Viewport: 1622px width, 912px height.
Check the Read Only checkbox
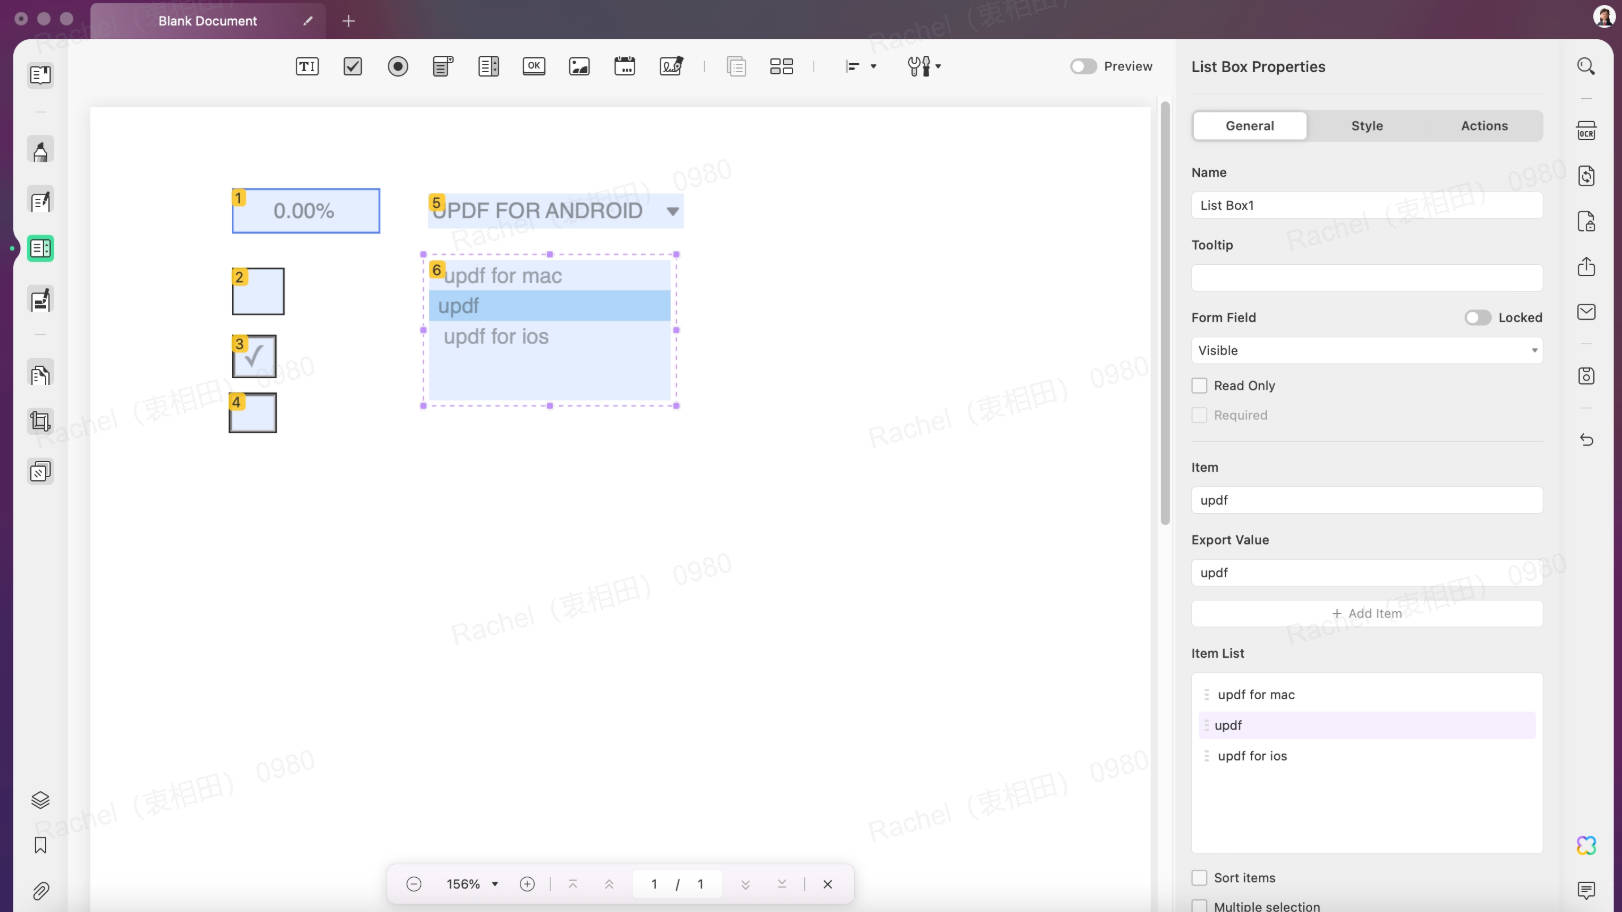pos(1199,385)
